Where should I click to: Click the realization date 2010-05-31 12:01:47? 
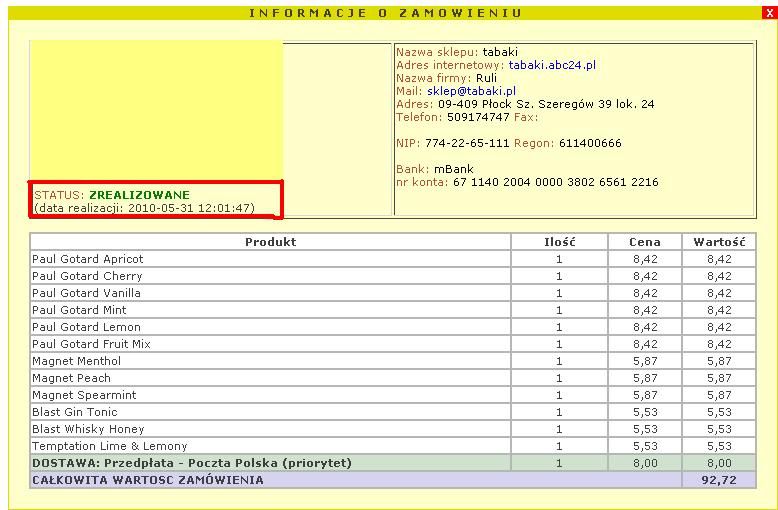tap(191, 208)
